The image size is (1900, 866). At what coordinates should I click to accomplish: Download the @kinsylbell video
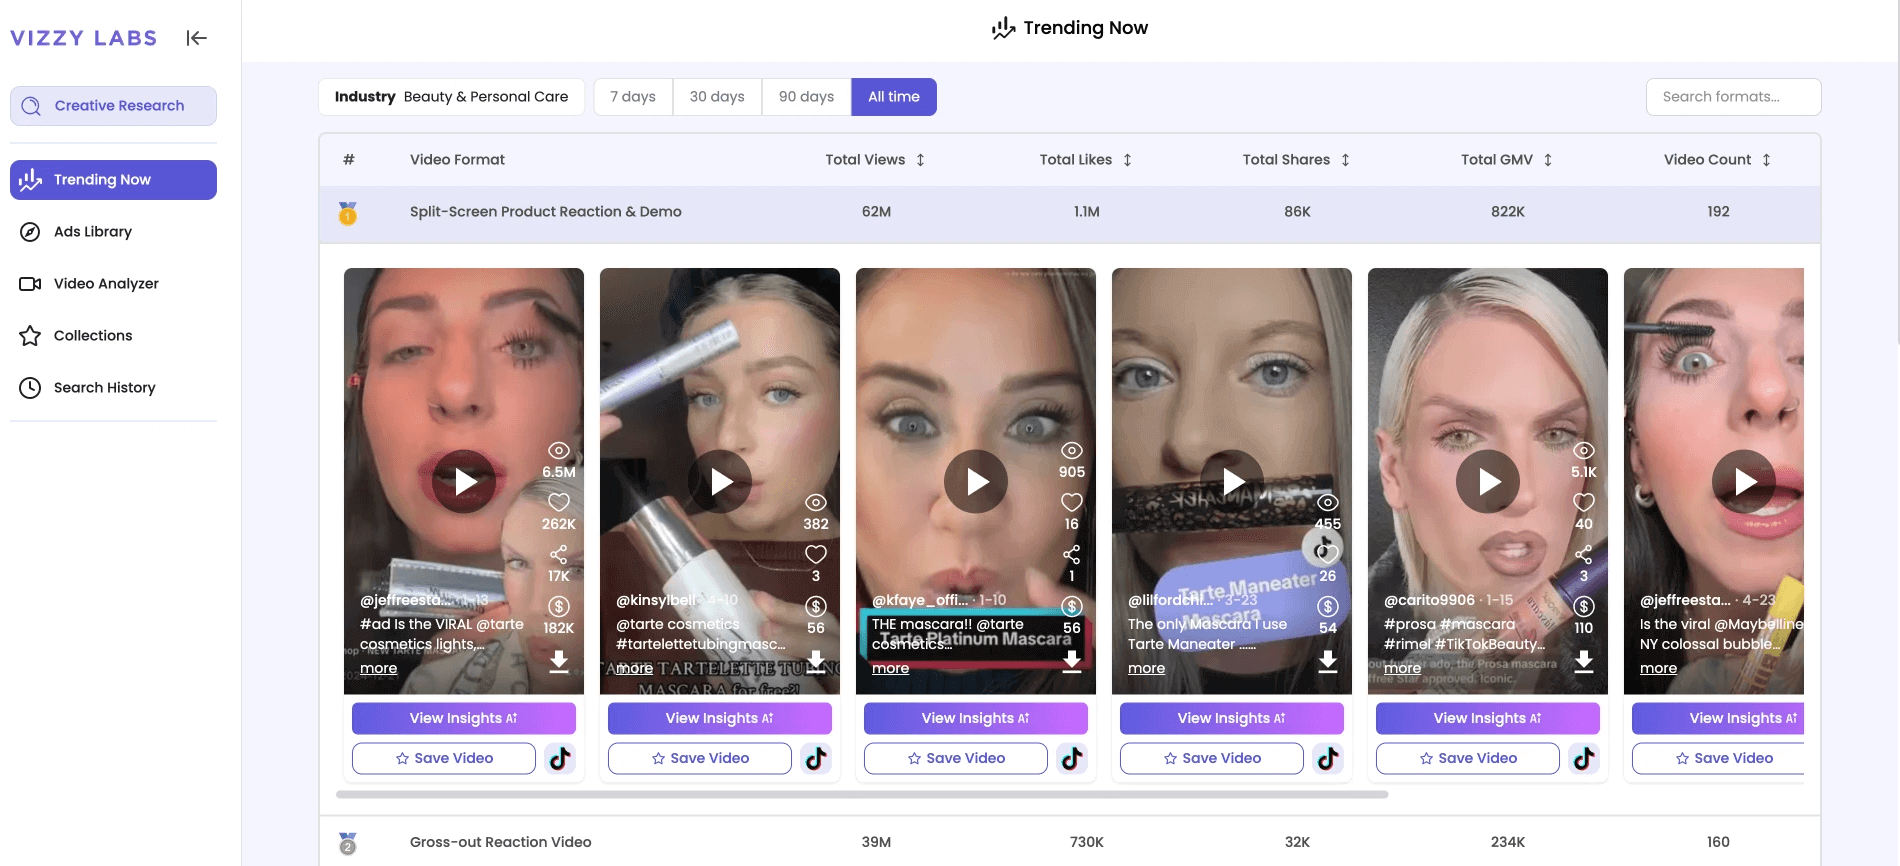pos(816,661)
